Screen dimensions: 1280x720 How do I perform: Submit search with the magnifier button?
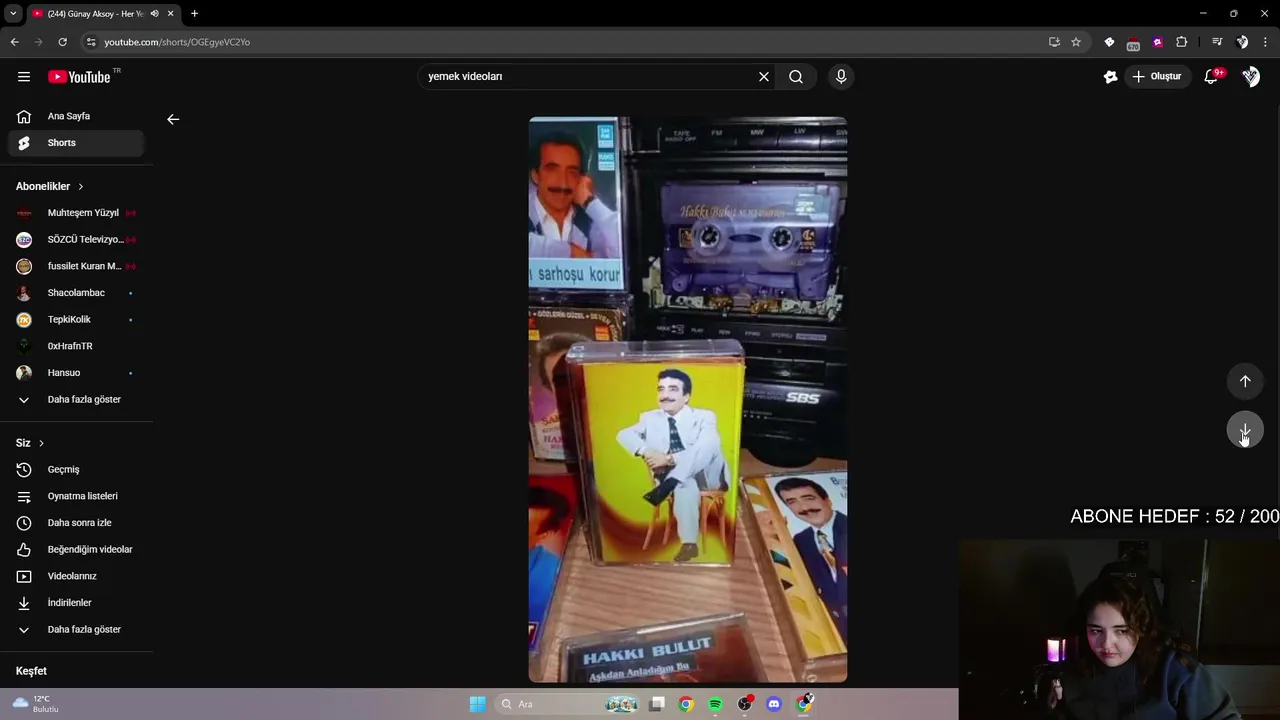click(x=796, y=77)
